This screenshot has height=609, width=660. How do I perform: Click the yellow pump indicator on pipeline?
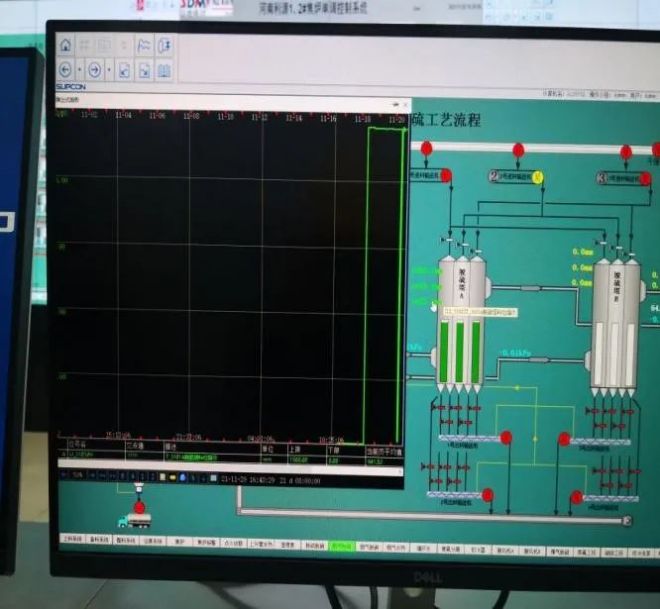click(x=537, y=177)
